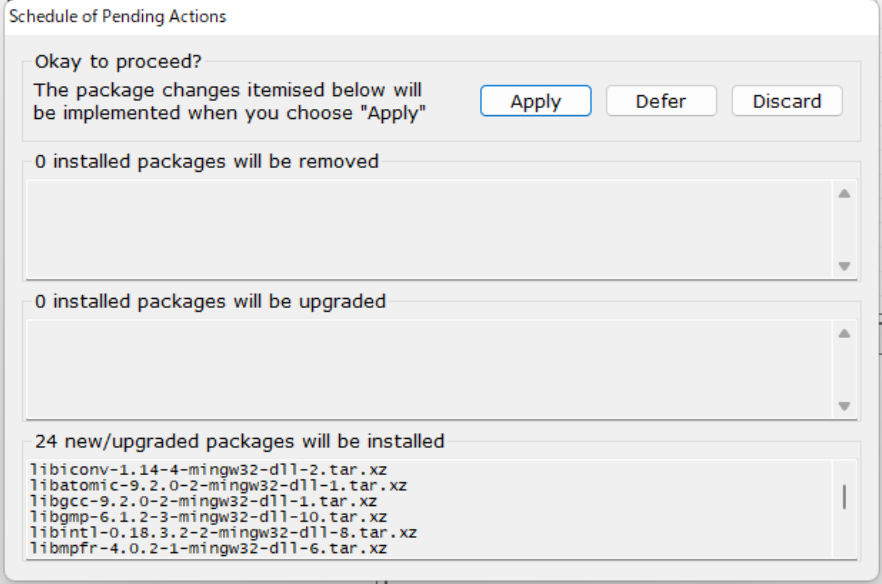Select libgcc-9.2.0-2-mingw32-dll-1.tar.xz entry
The height and width of the screenshot is (584, 882).
point(203,501)
